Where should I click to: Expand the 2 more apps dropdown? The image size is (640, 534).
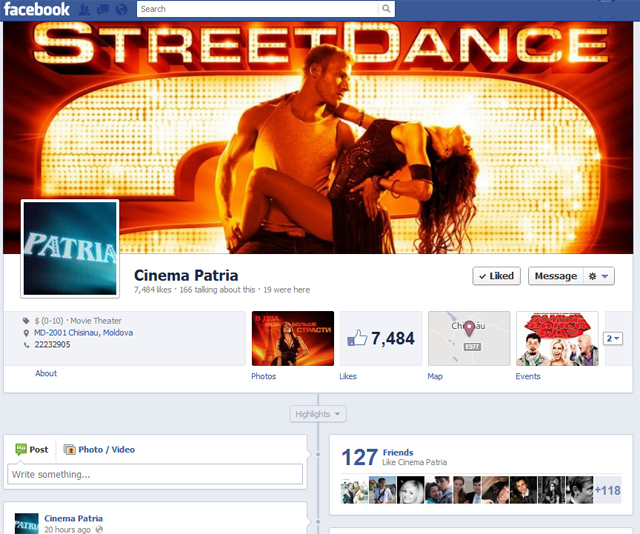point(613,338)
